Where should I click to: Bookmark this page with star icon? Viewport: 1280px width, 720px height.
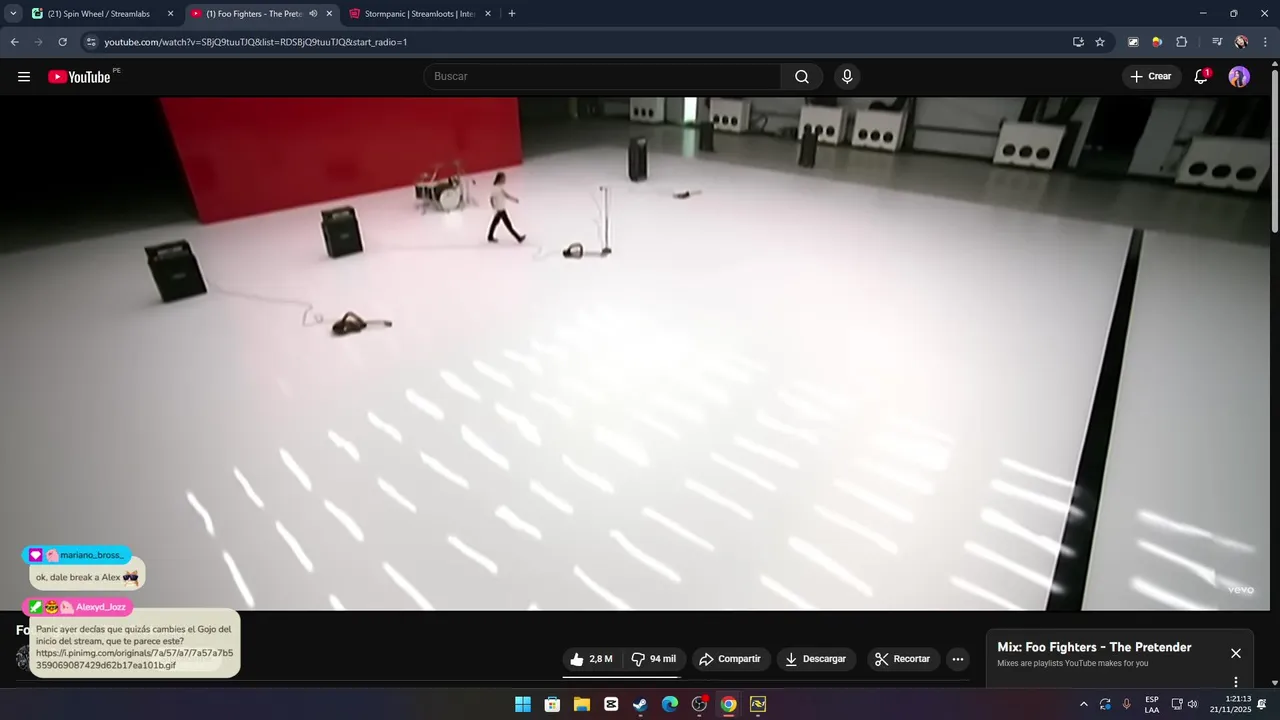(x=1100, y=42)
